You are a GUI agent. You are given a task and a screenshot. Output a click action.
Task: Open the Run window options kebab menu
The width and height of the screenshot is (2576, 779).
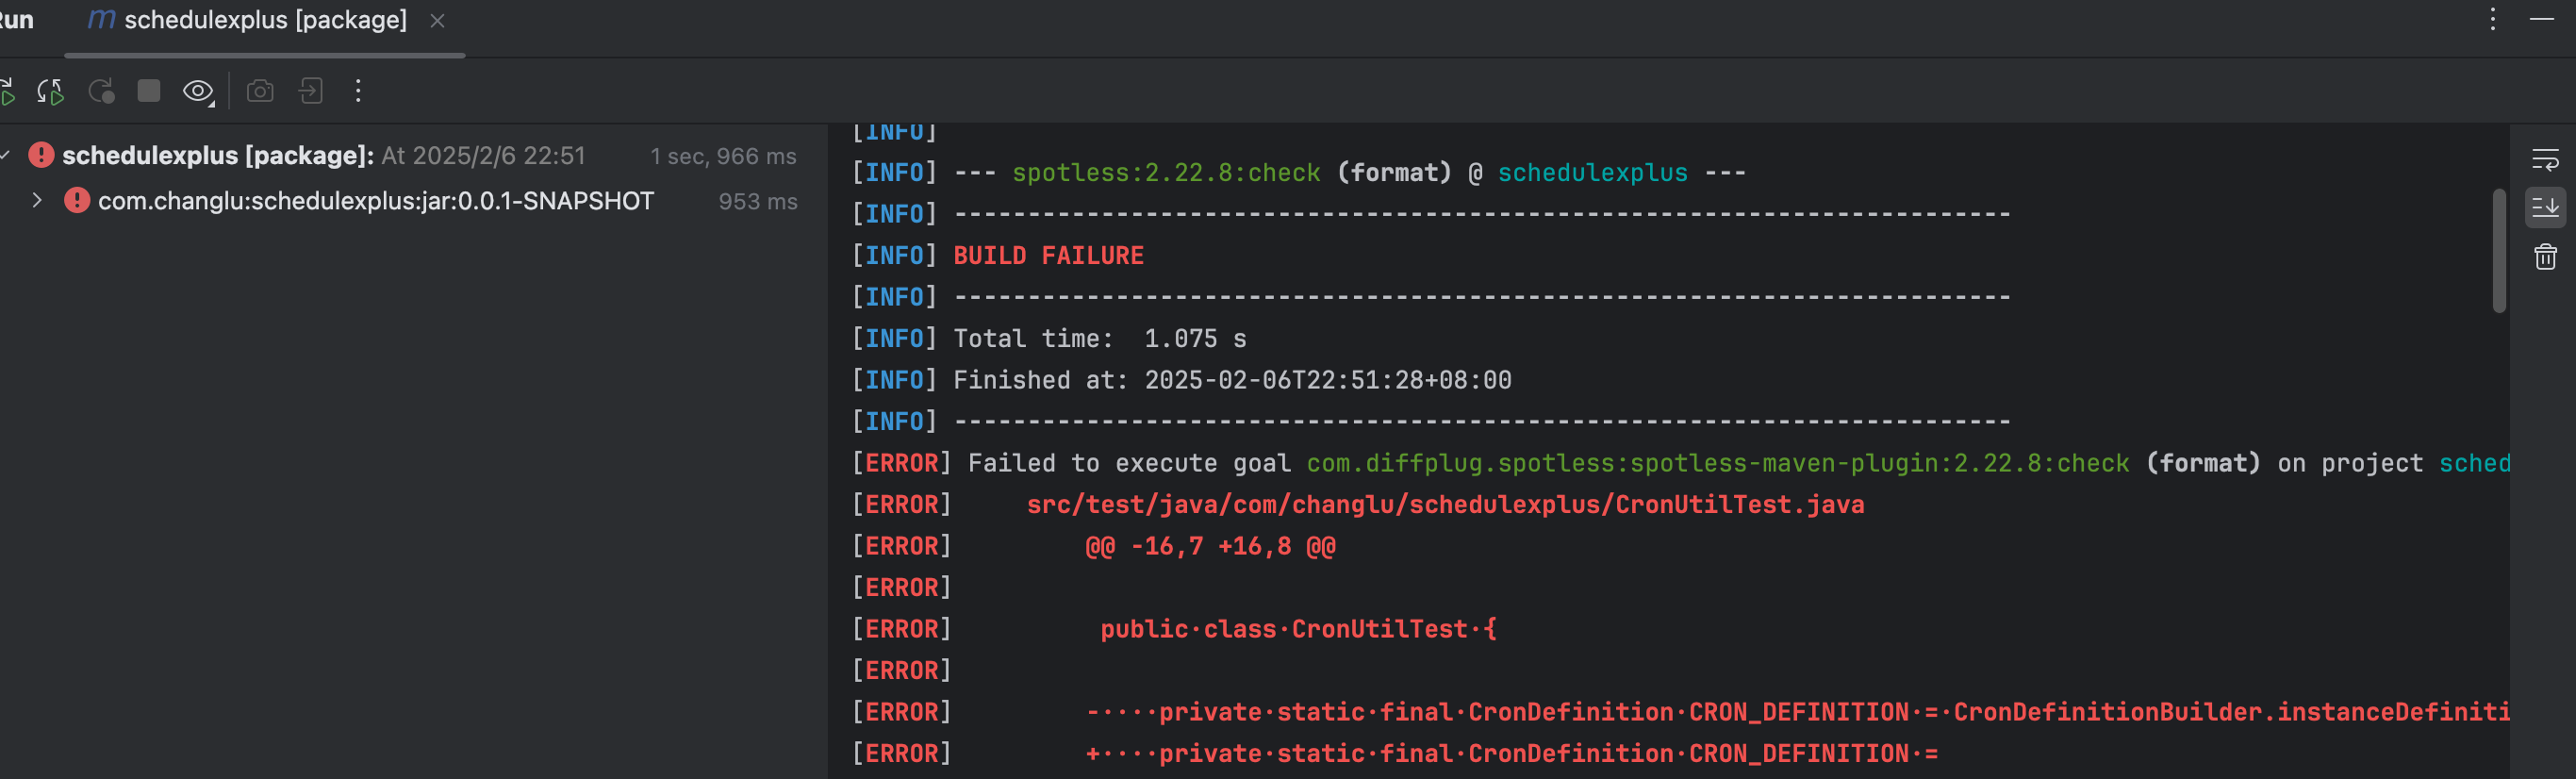2492,19
